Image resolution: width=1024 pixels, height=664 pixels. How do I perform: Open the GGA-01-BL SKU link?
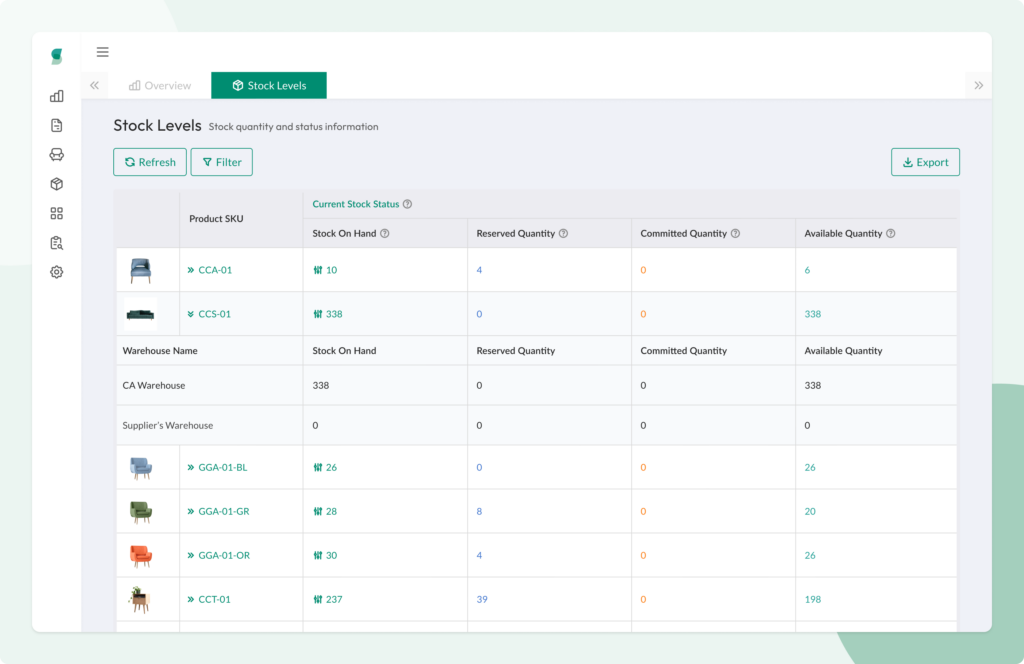tap(223, 467)
